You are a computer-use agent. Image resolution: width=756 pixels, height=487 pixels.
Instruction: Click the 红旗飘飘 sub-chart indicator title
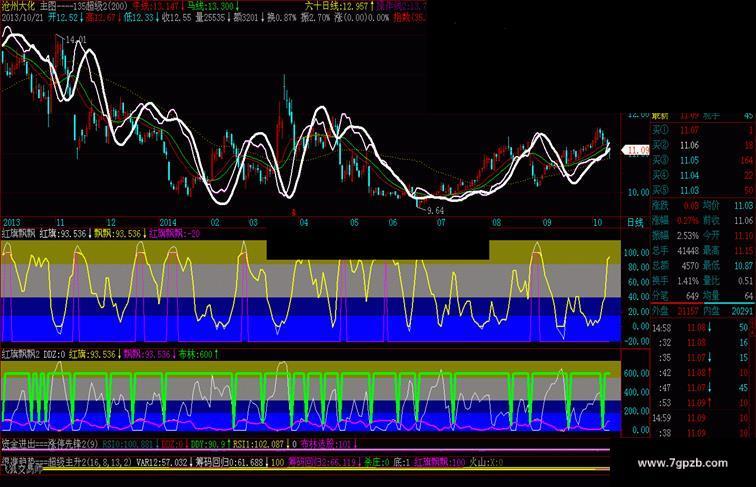pos(18,234)
